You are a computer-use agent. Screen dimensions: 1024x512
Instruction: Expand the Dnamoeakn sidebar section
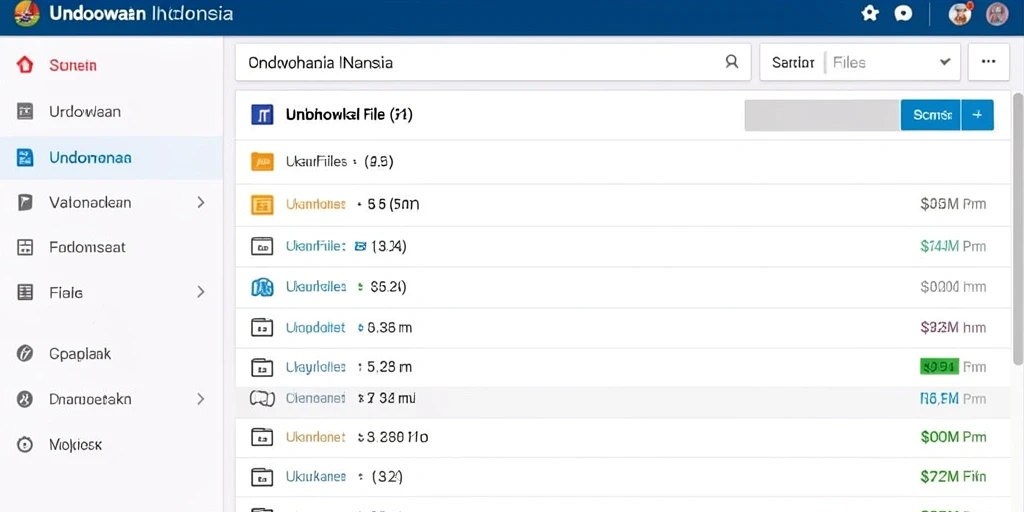[200, 399]
